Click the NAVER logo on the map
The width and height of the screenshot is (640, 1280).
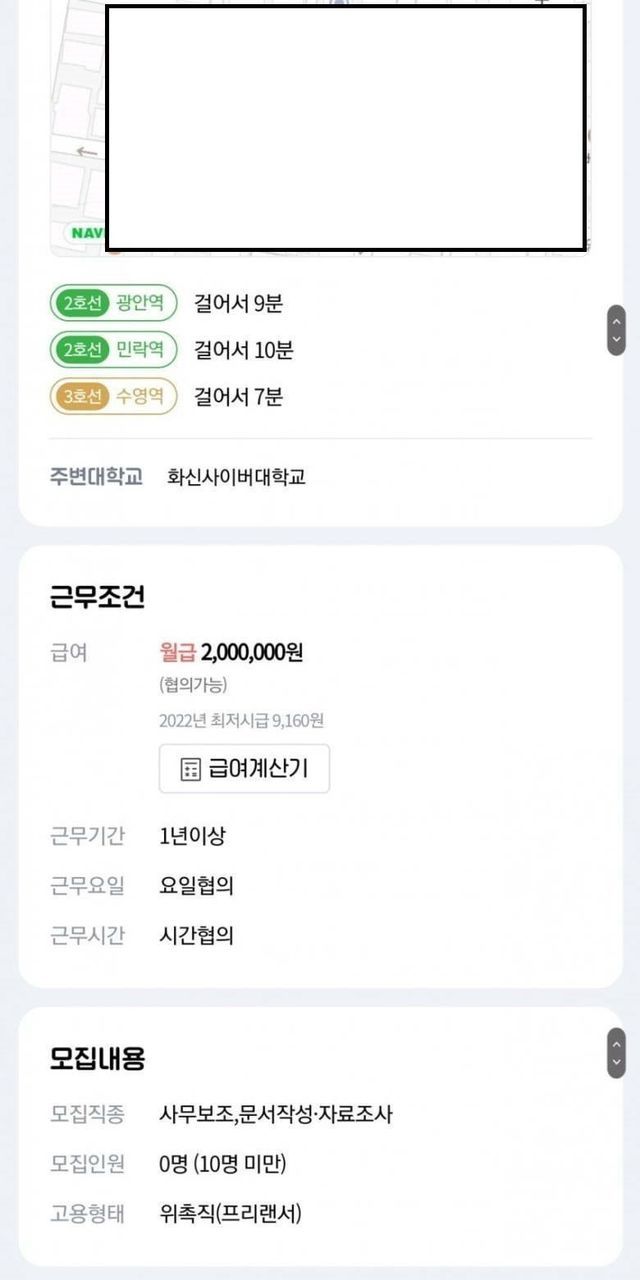[x=86, y=233]
